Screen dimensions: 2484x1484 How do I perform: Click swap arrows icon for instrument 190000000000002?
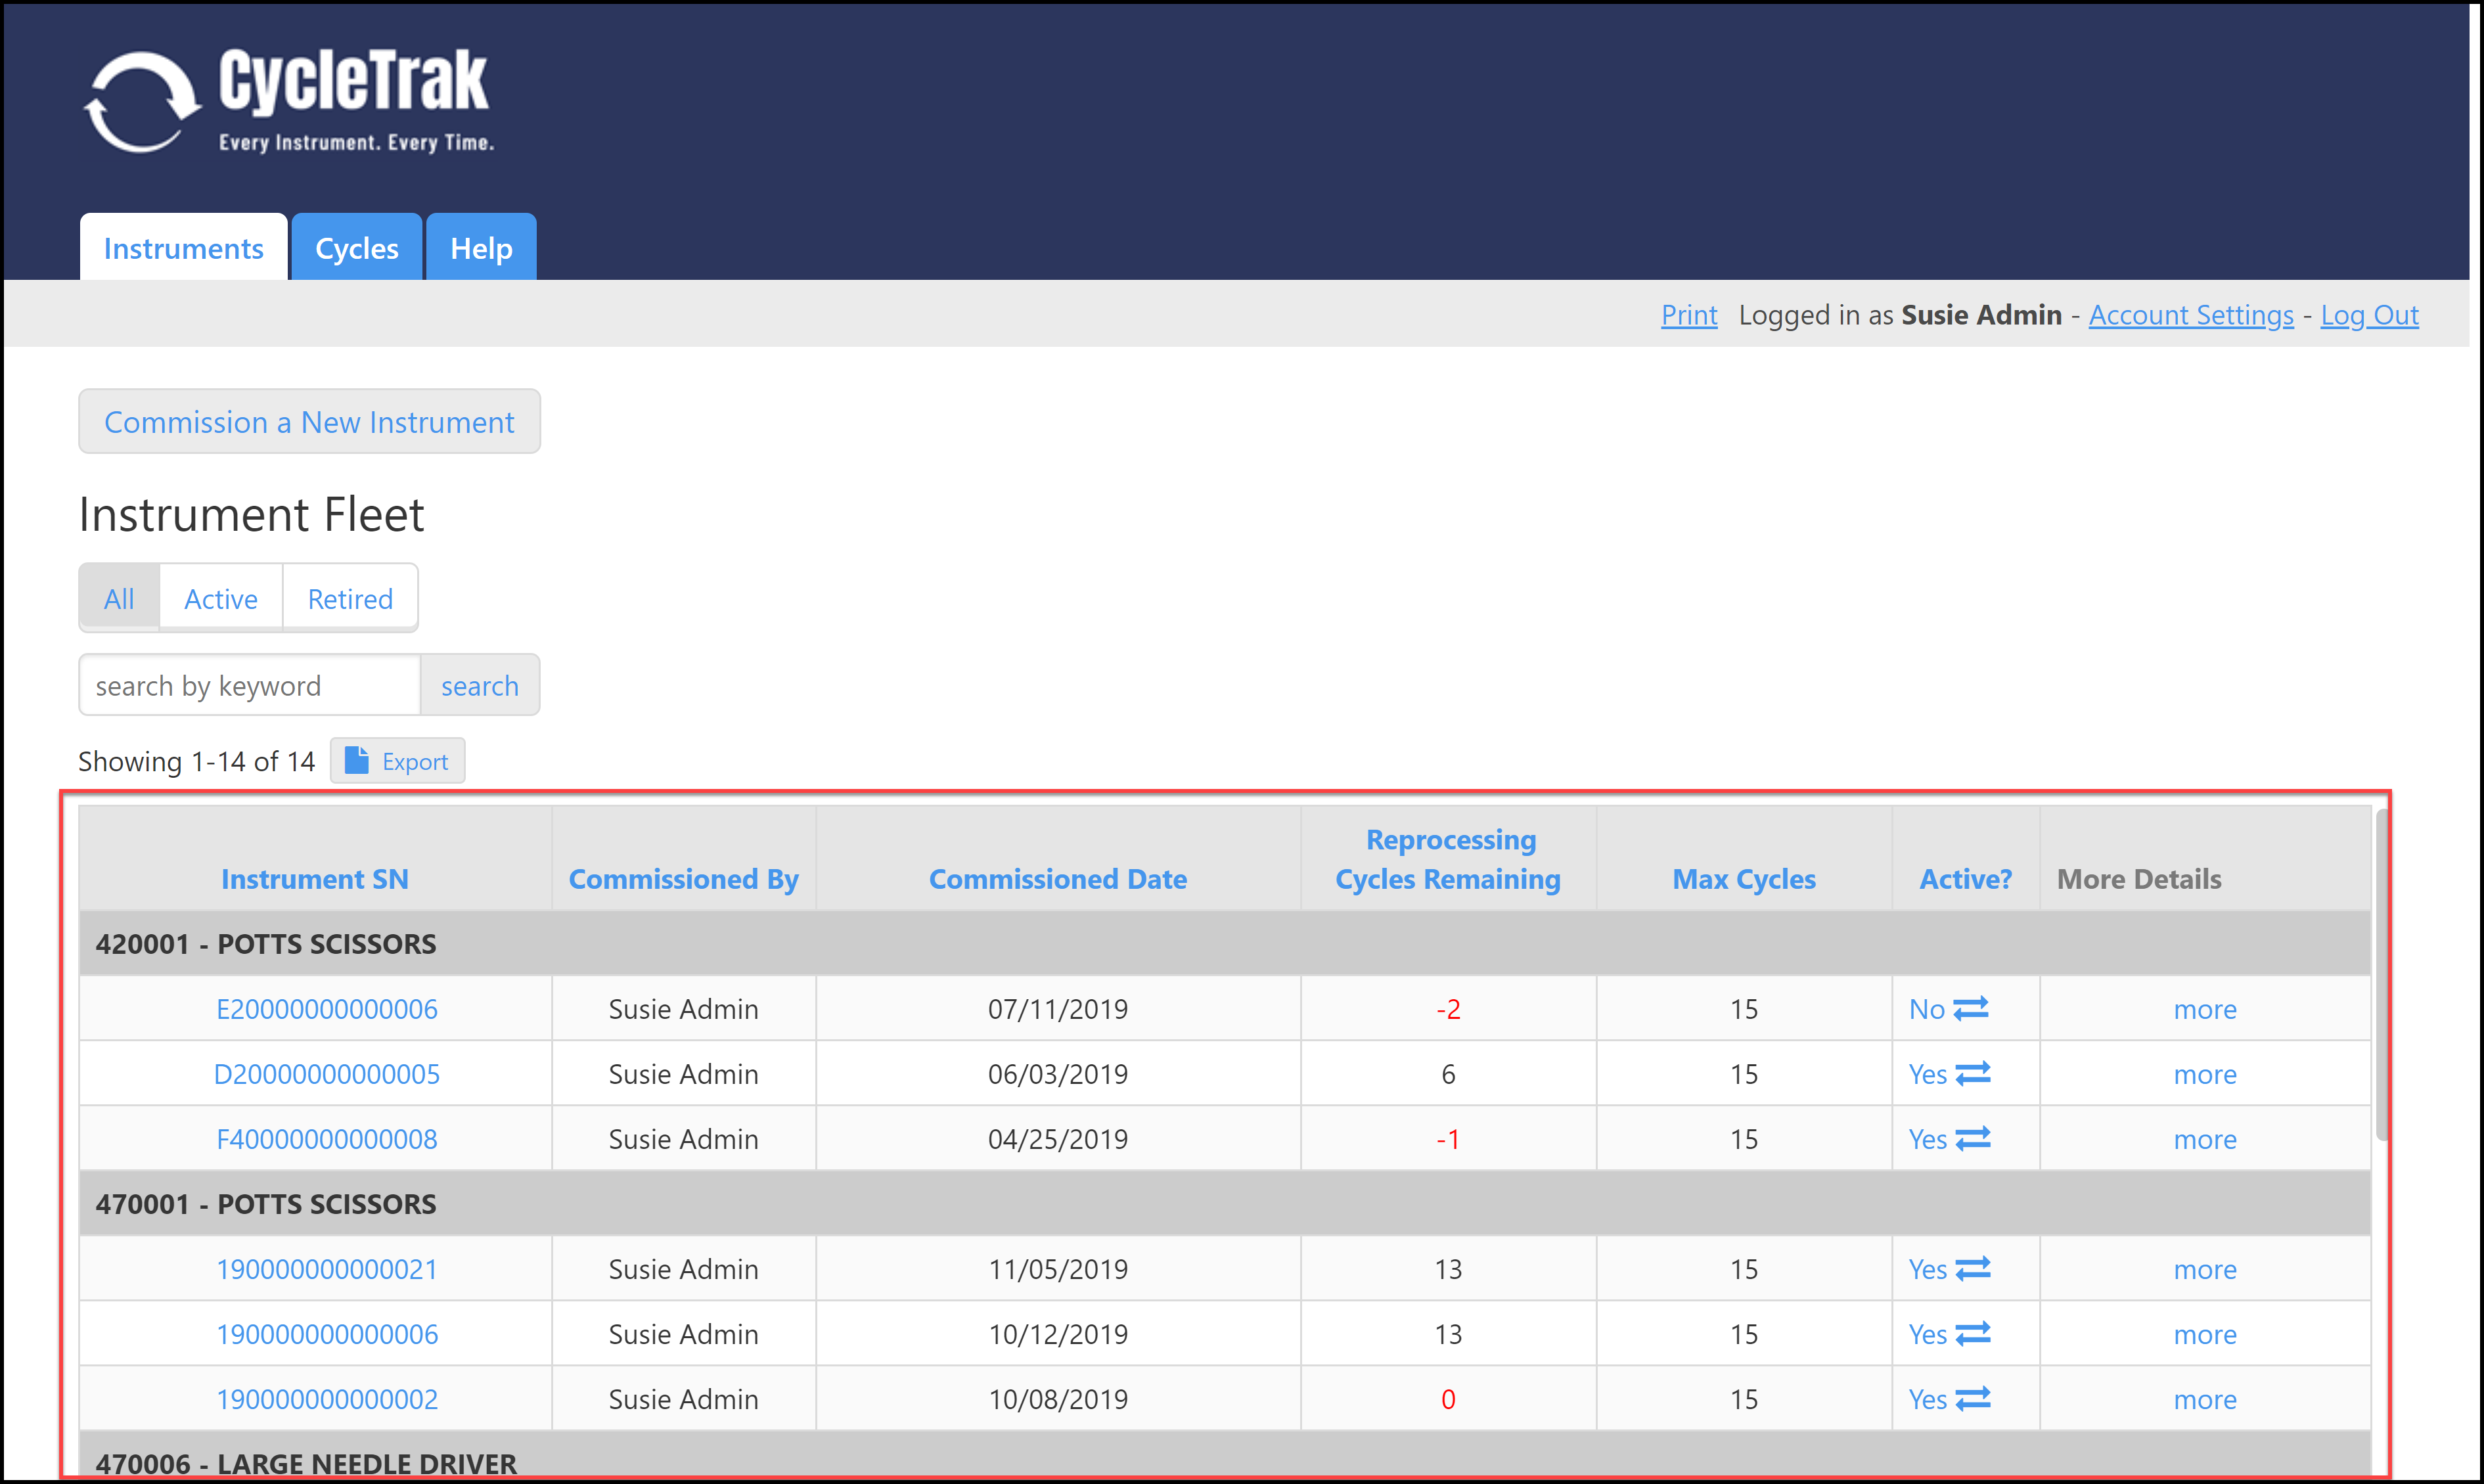(x=1972, y=1398)
